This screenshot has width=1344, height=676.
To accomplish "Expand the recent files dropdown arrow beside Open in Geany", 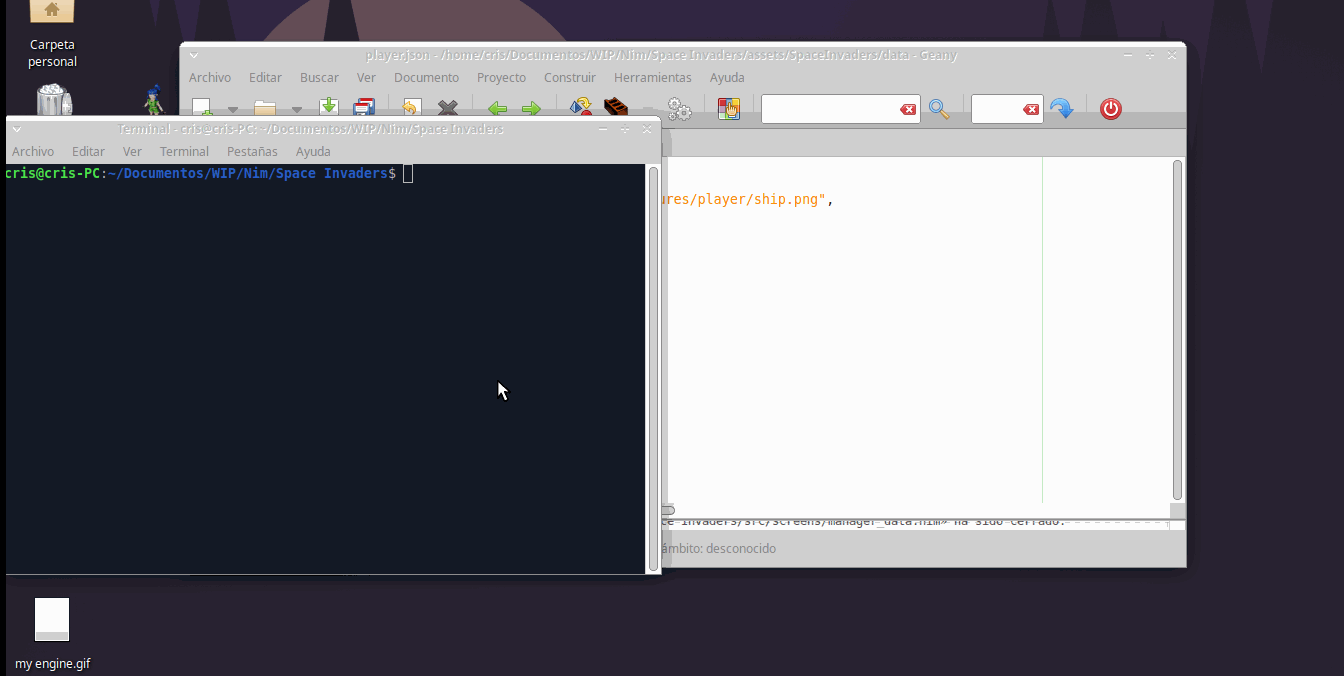I will pos(296,109).
